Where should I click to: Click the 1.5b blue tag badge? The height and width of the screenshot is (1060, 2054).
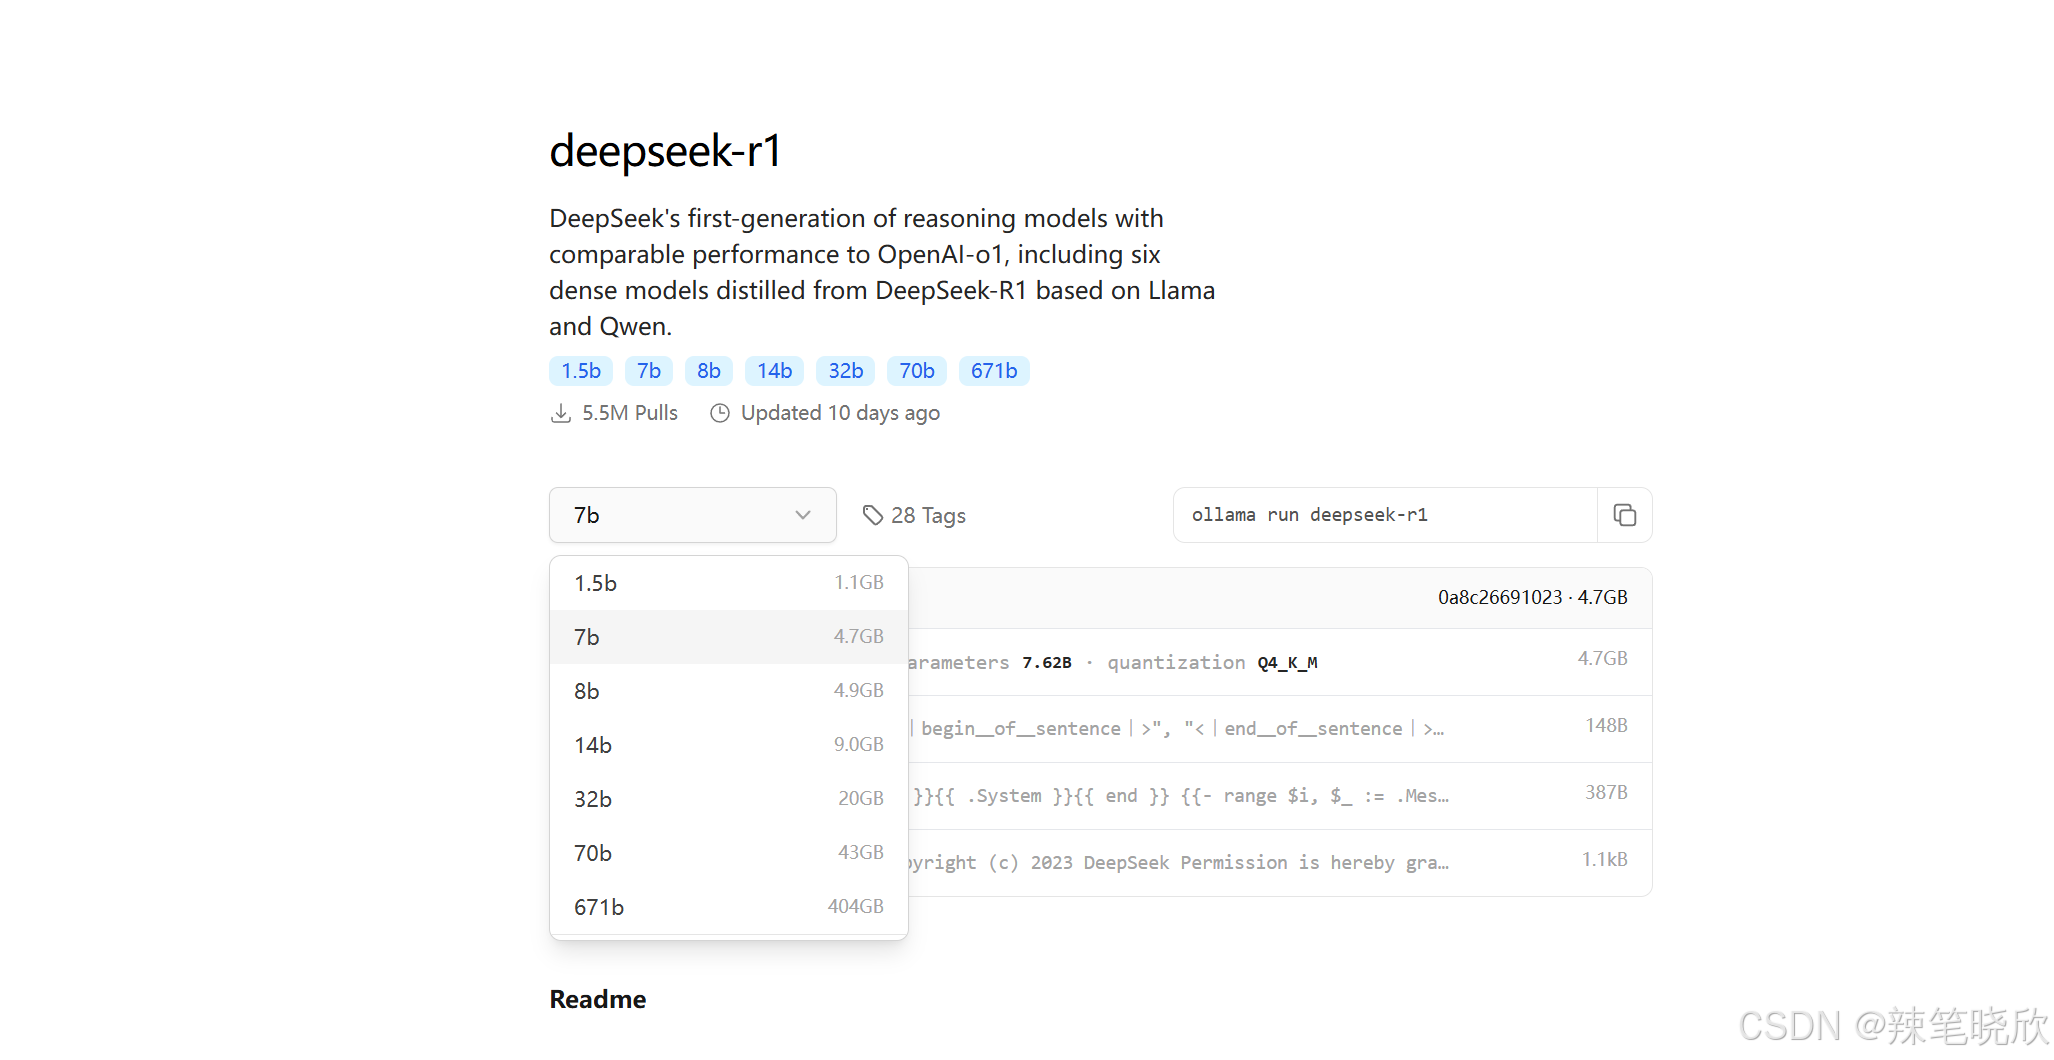581,371
